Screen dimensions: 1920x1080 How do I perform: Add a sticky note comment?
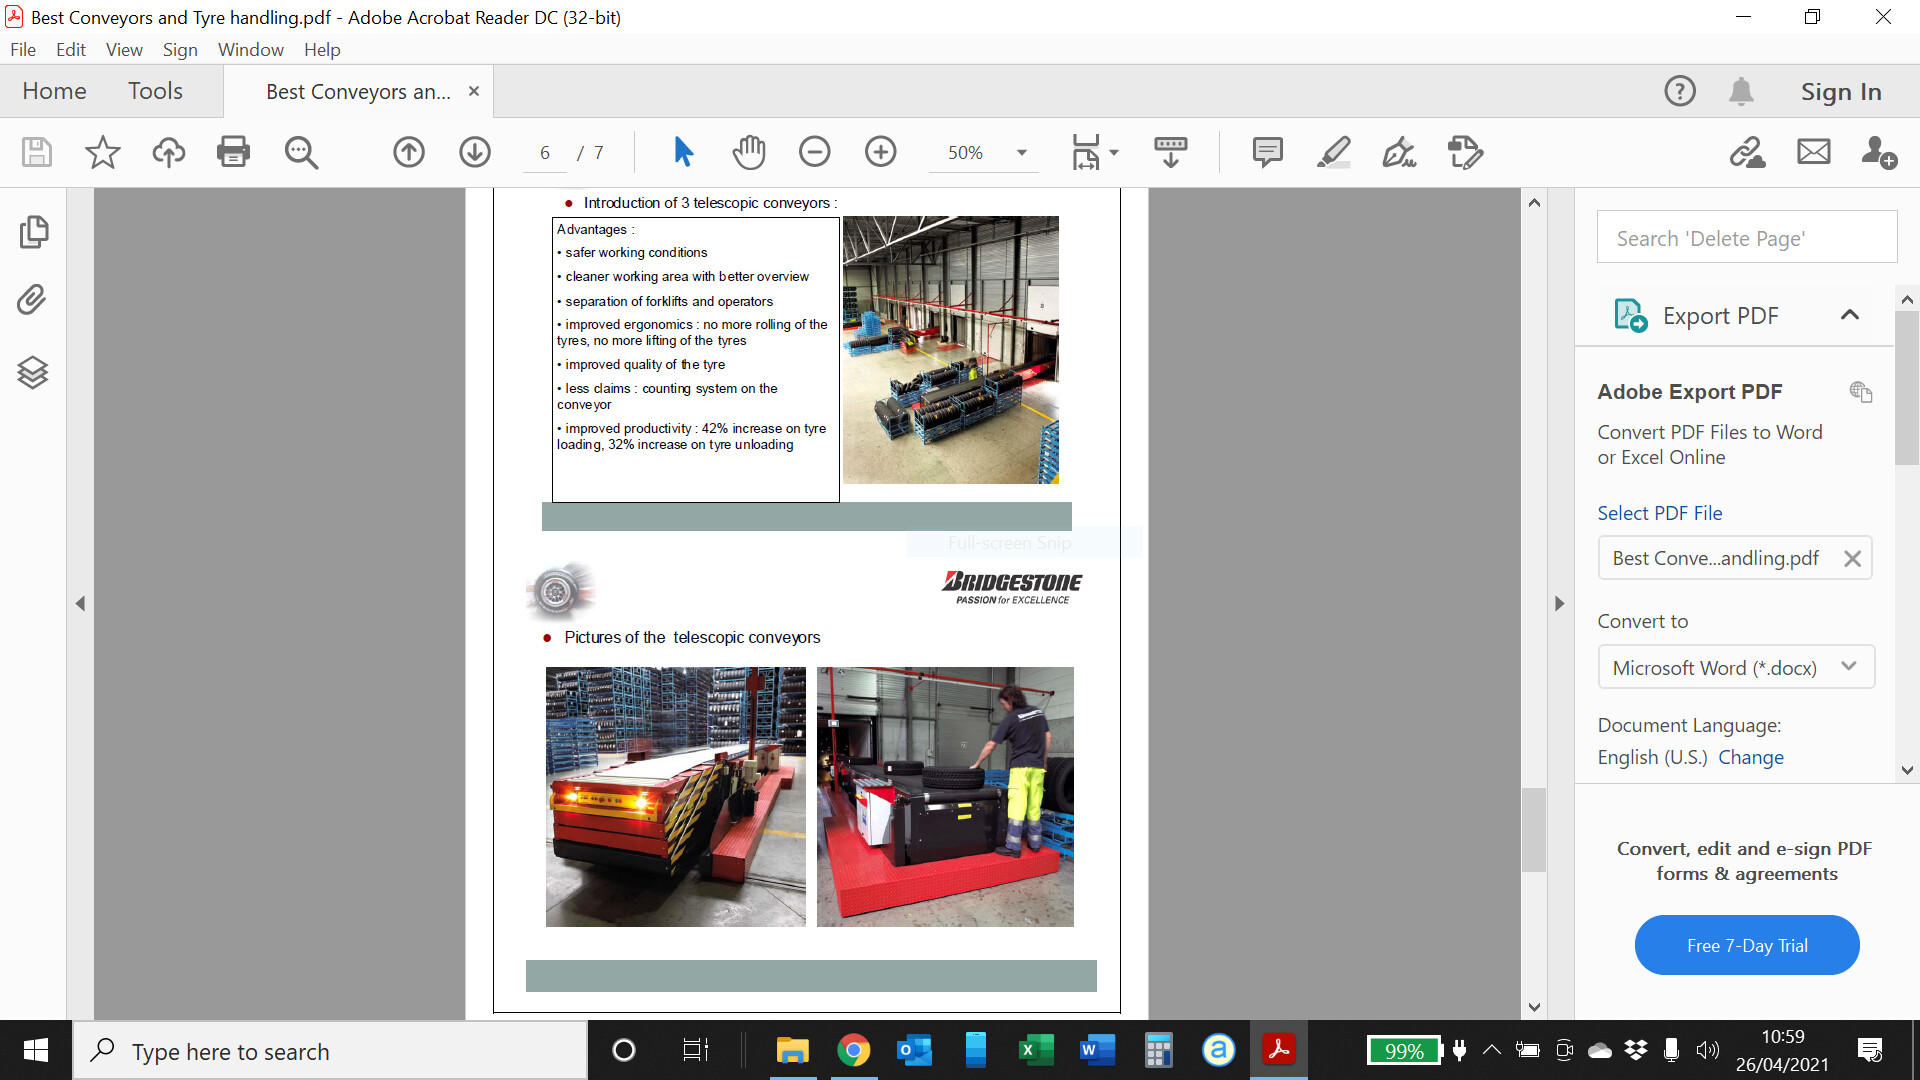click(1267, 152)
